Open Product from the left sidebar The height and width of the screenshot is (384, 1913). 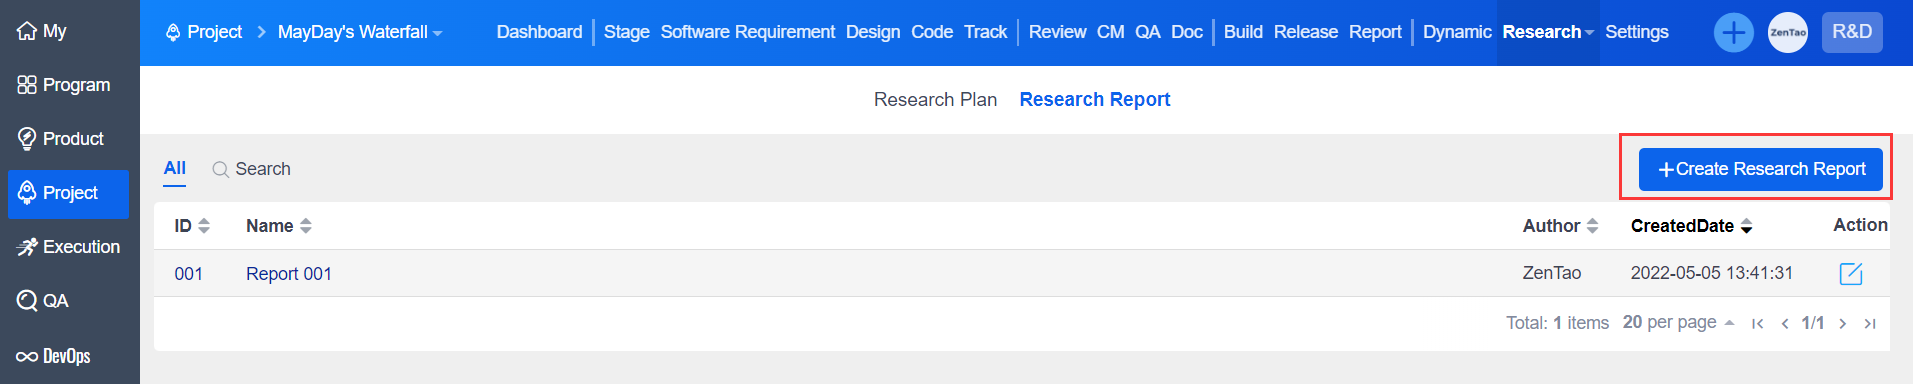[x=64, y=139]
